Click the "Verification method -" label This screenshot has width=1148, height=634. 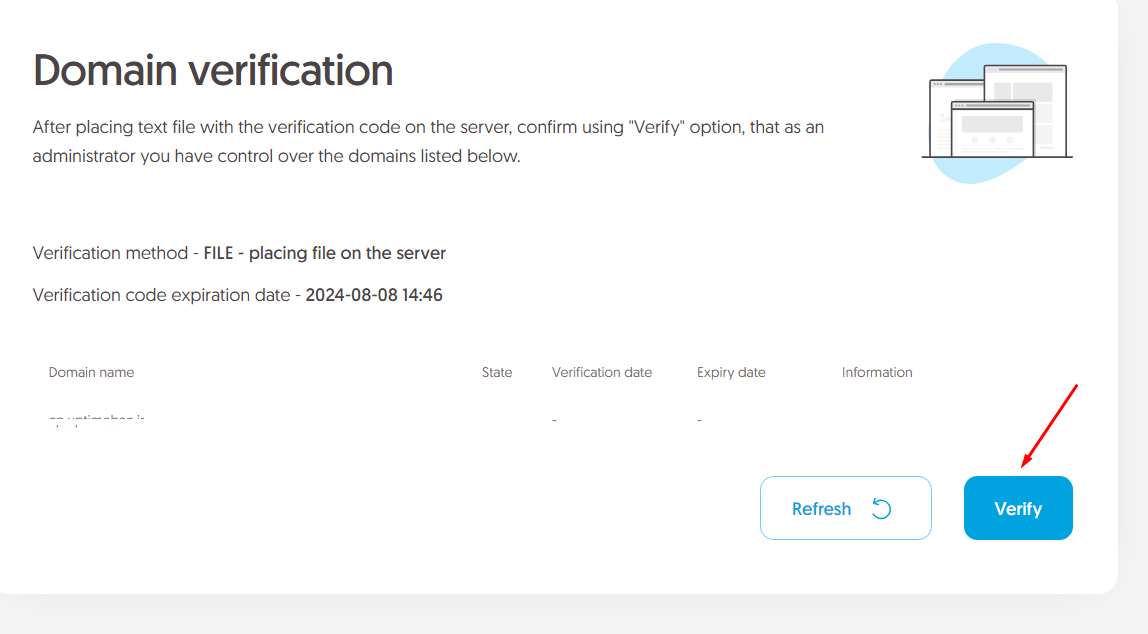click(x=116, y=253)
